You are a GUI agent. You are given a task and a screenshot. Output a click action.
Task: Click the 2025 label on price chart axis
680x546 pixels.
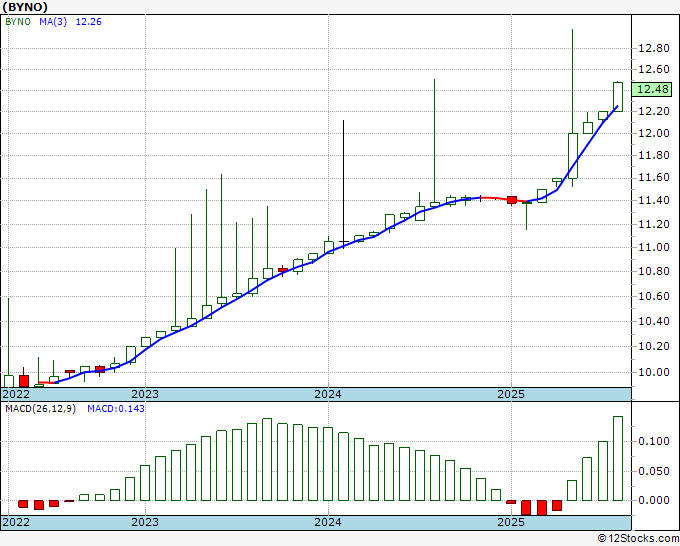pos(511,394)
